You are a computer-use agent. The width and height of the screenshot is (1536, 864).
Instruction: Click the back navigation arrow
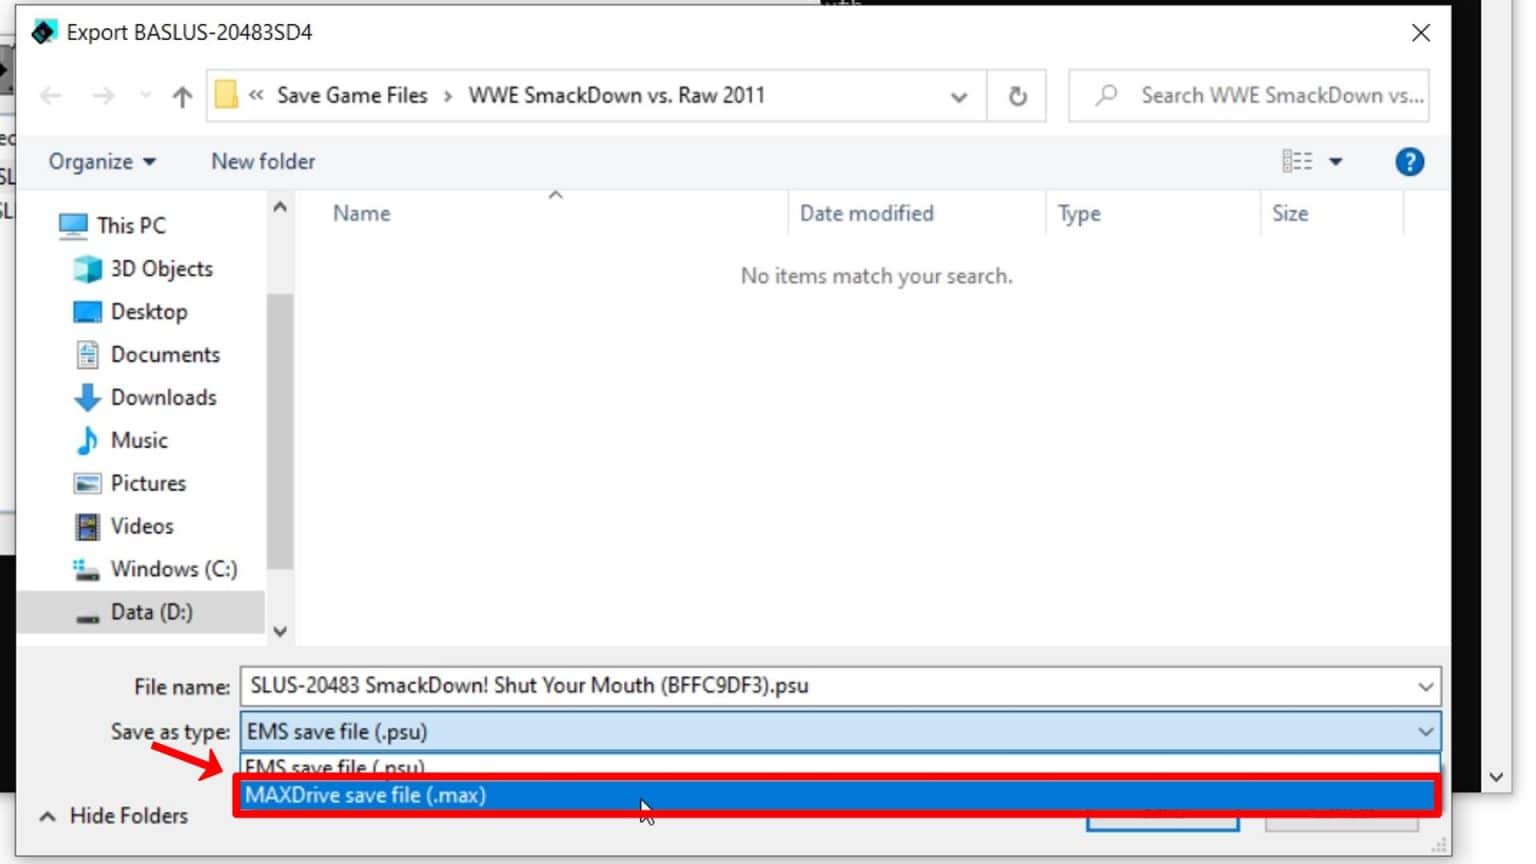pyautogui.click(x=50, y=95)
